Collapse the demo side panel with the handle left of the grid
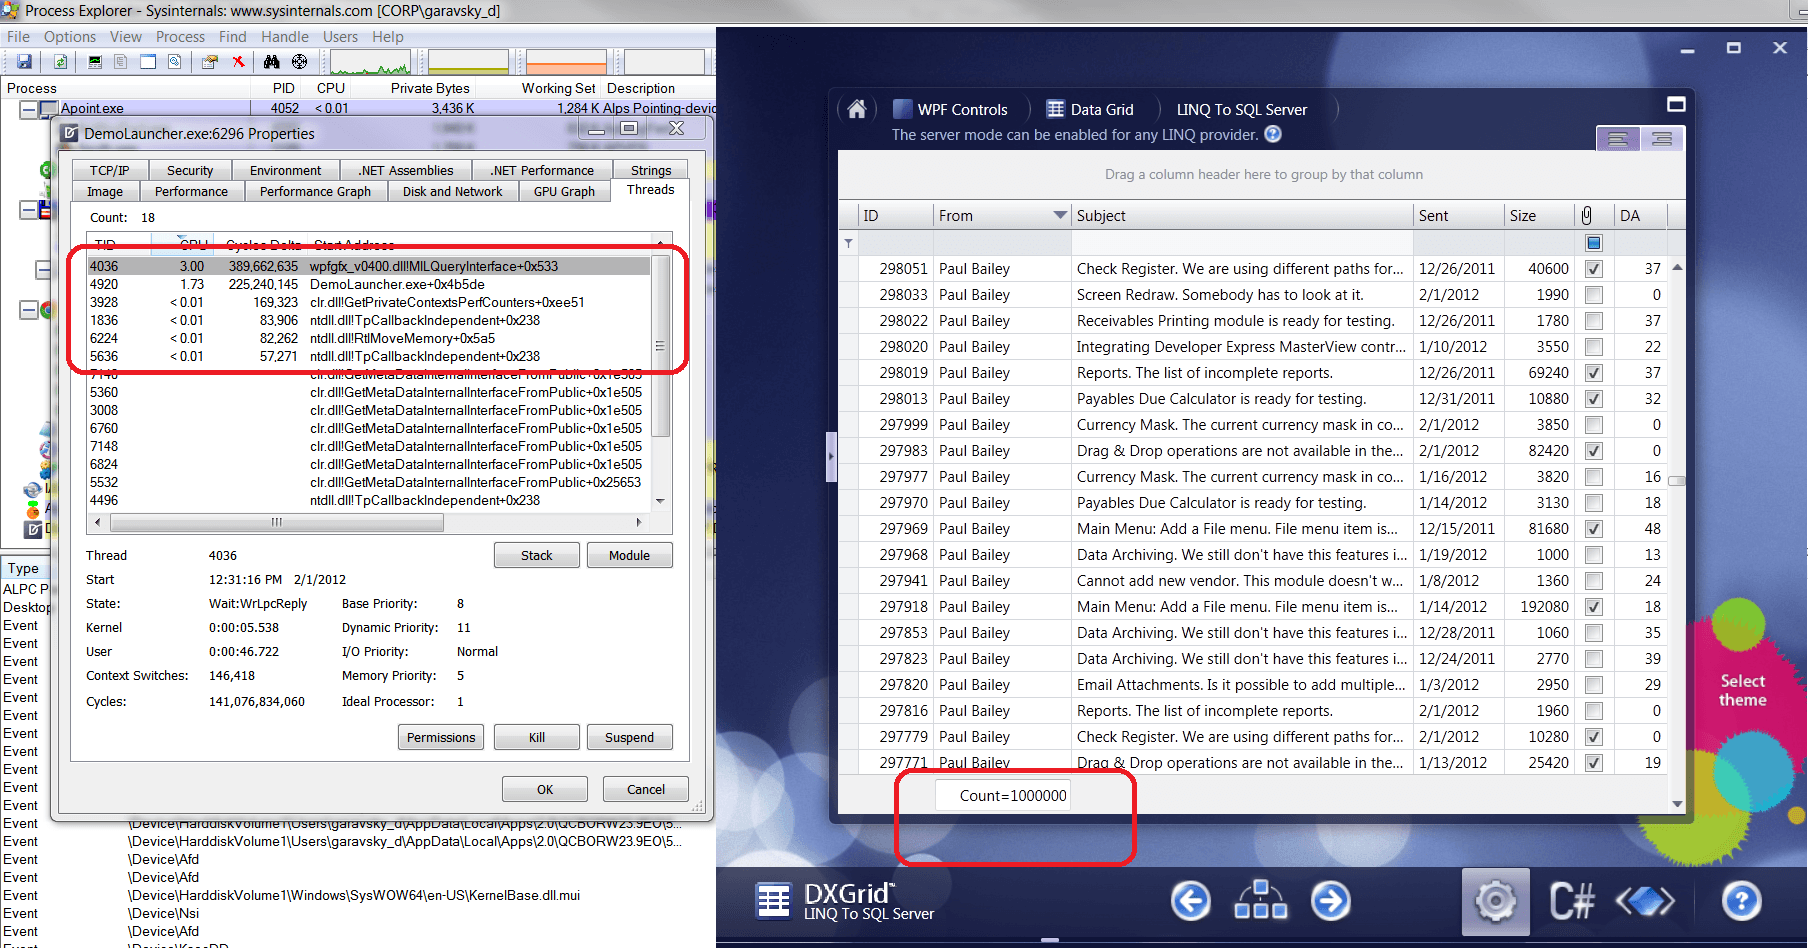1808x948 pixels. [831, 458]
